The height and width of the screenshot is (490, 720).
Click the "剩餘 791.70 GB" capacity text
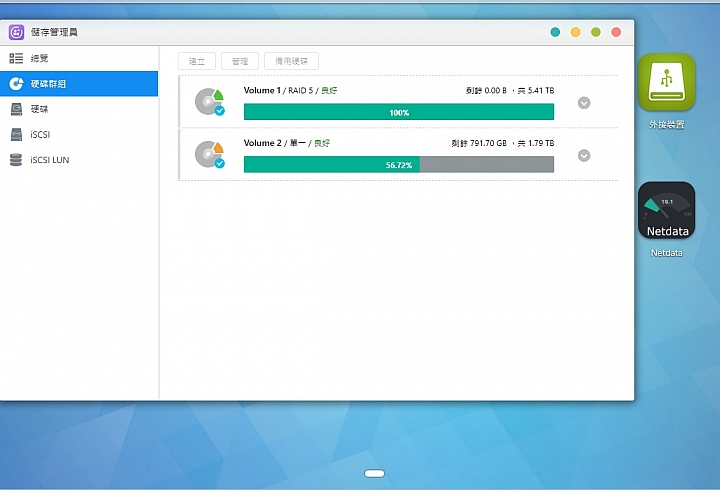pos(479,143)
